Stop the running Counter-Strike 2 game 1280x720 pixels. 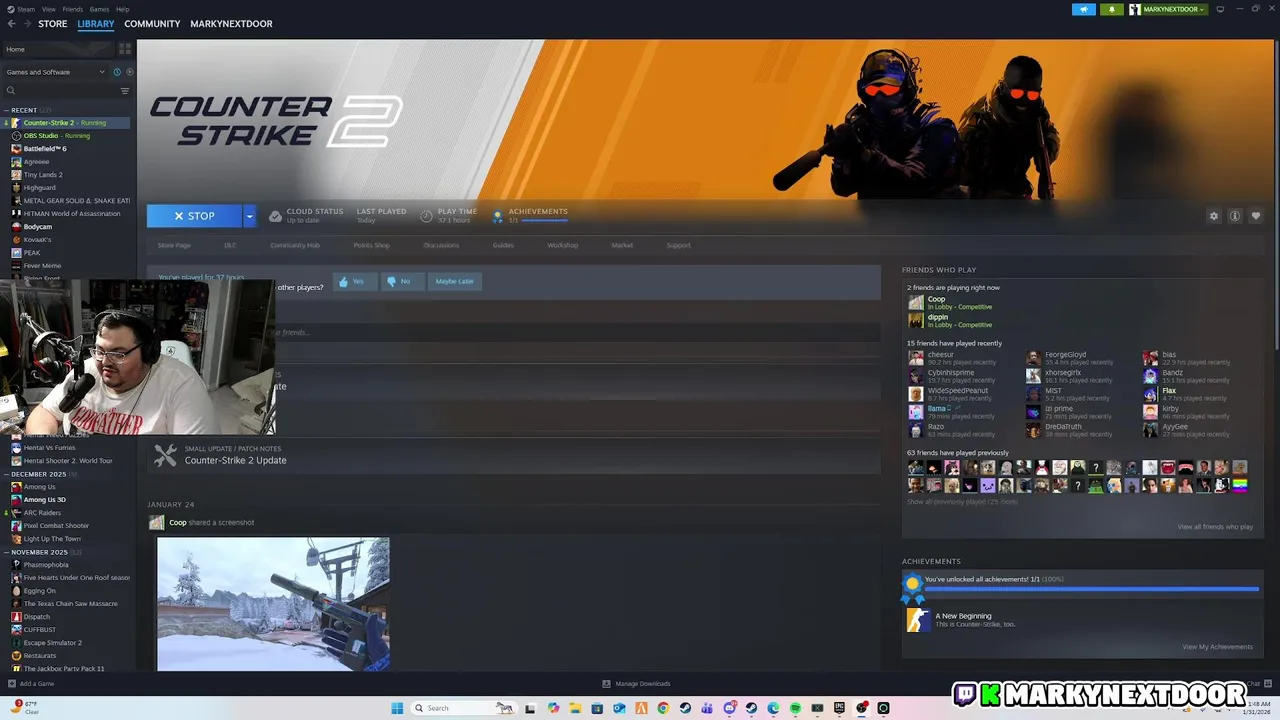click(x=194, y=216)
